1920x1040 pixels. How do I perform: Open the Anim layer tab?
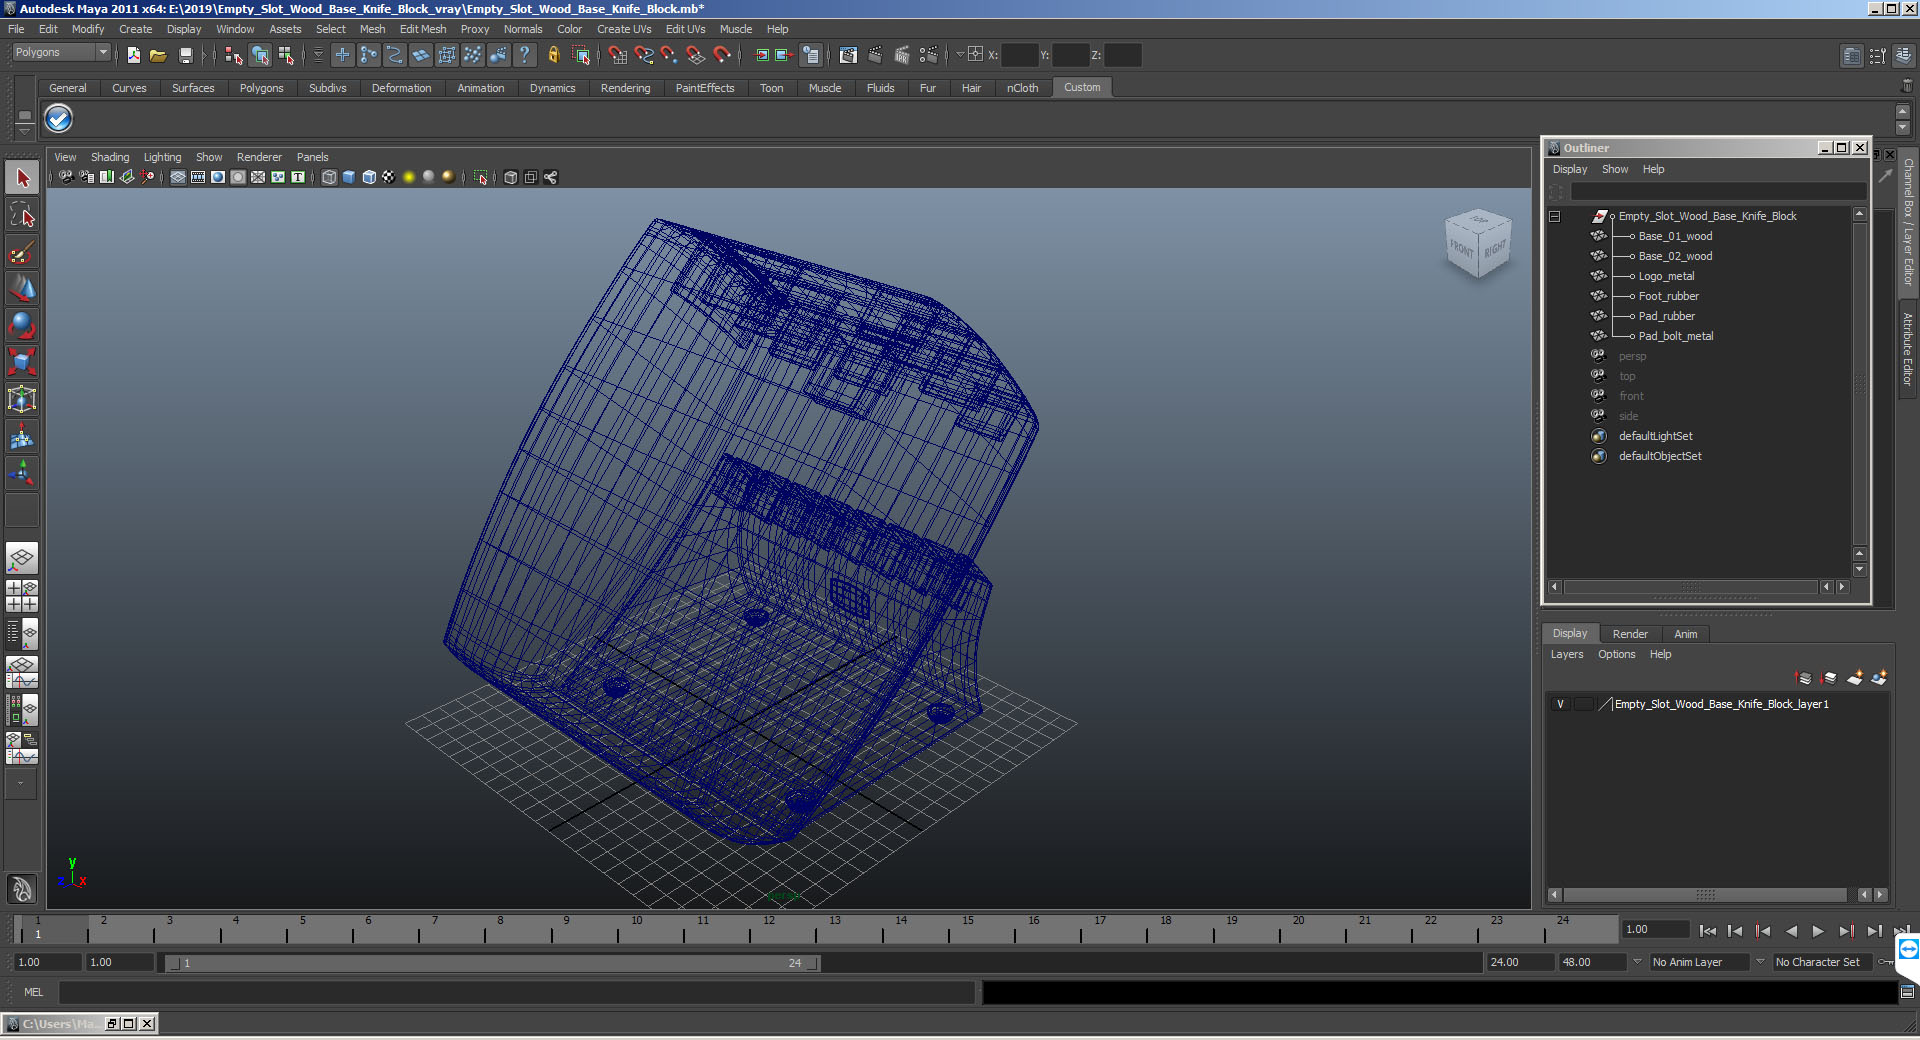(x=1686, y=634)
